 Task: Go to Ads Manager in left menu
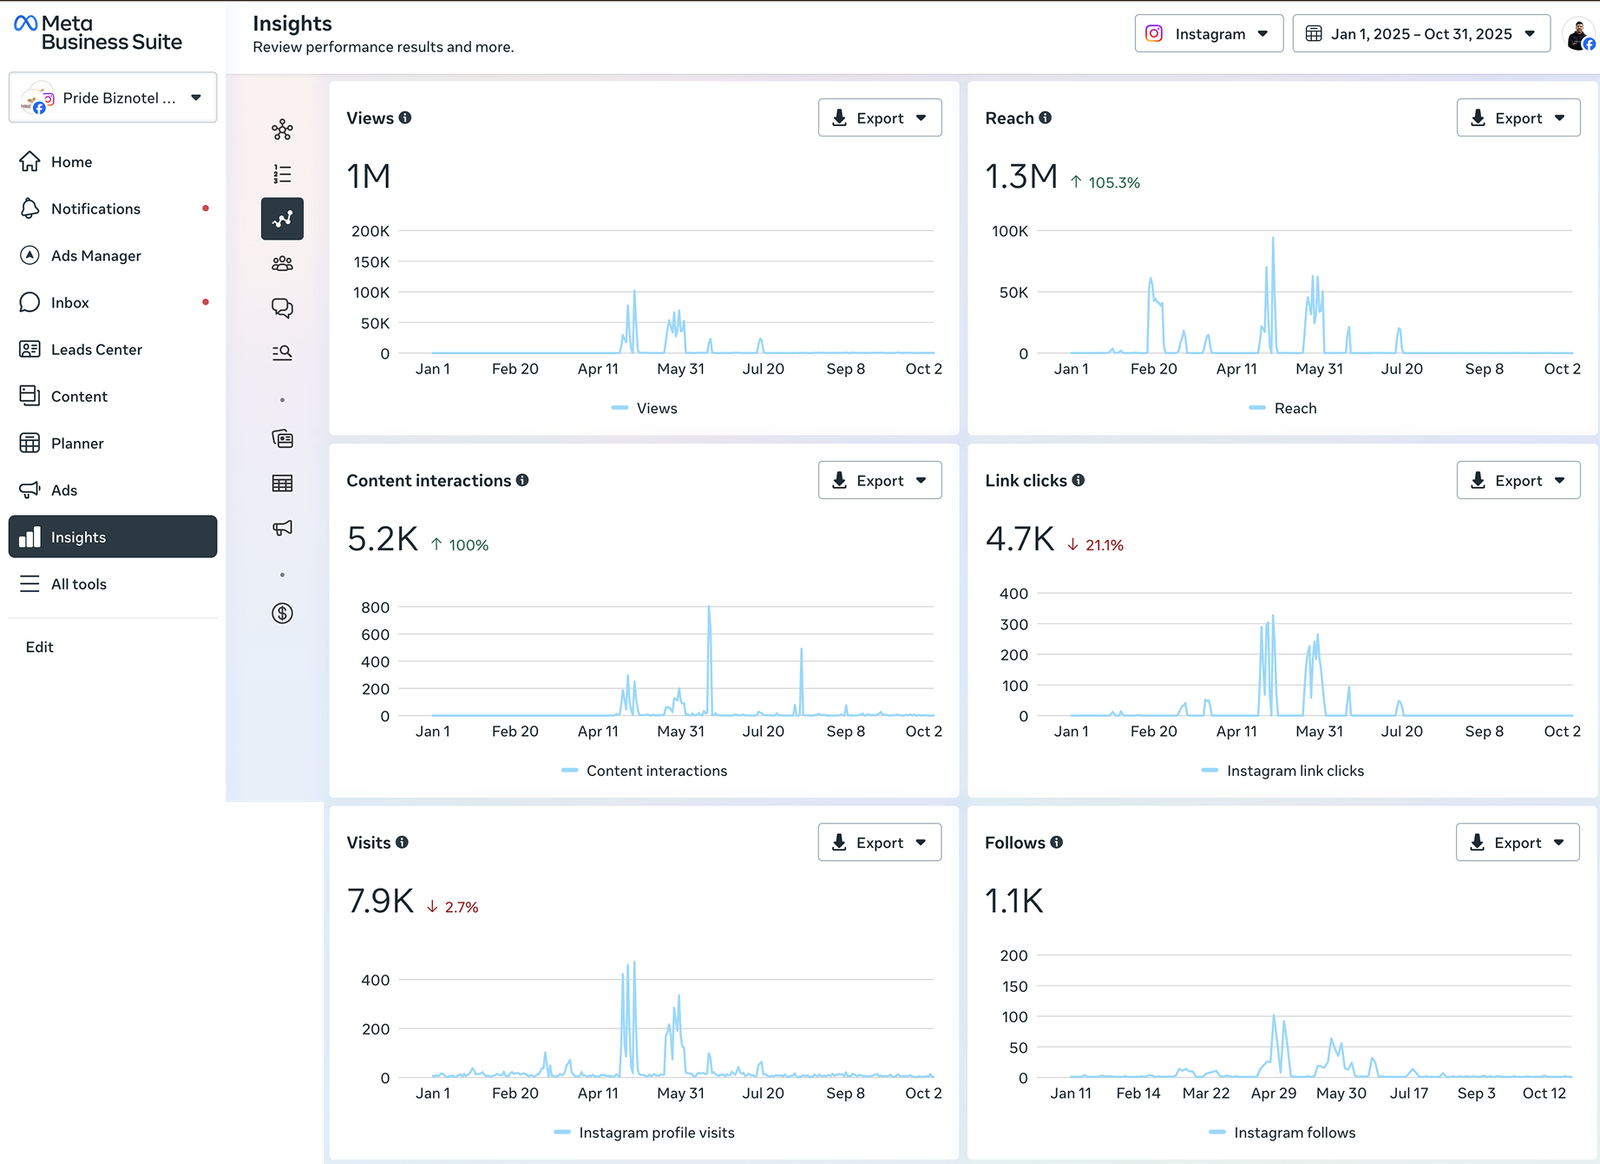96,256
